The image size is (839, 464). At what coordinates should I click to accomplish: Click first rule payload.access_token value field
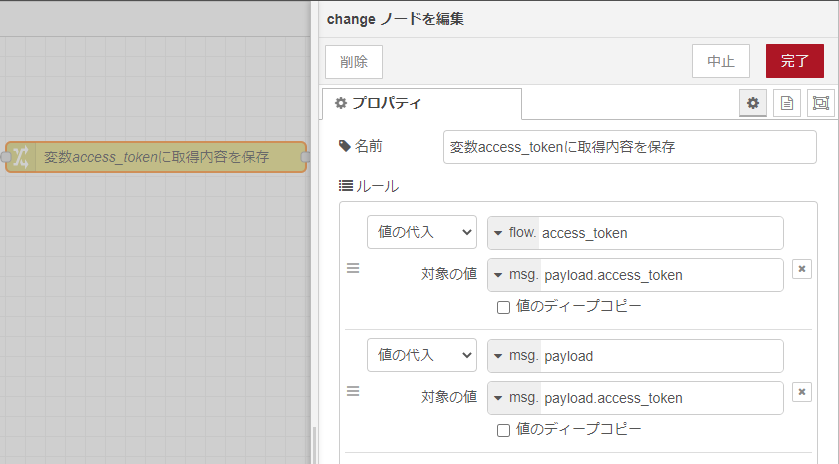tap(661, 275)
